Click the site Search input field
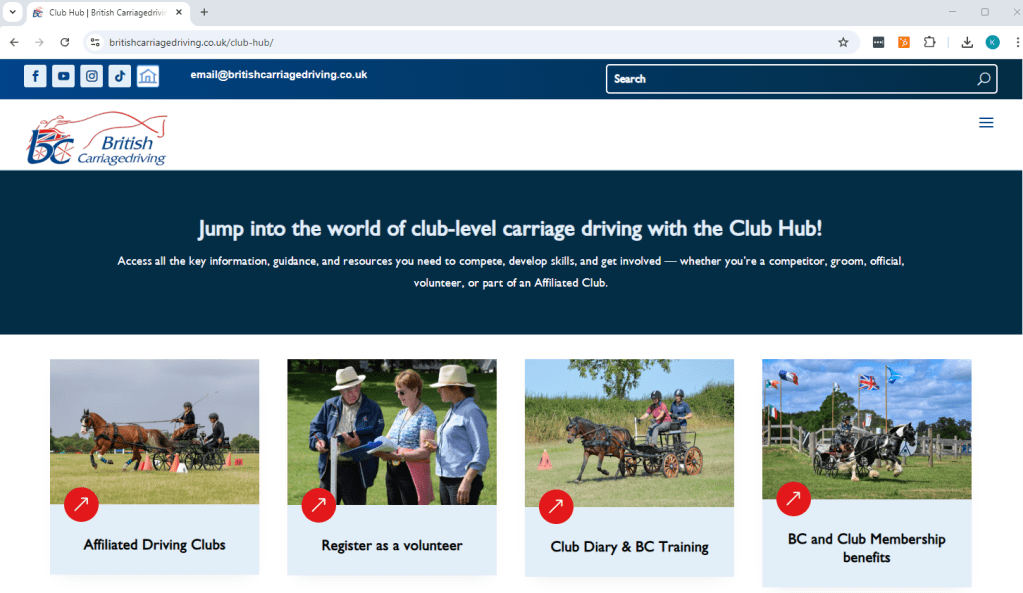The width and height of the screenshot is (1023, 593). 790,79
